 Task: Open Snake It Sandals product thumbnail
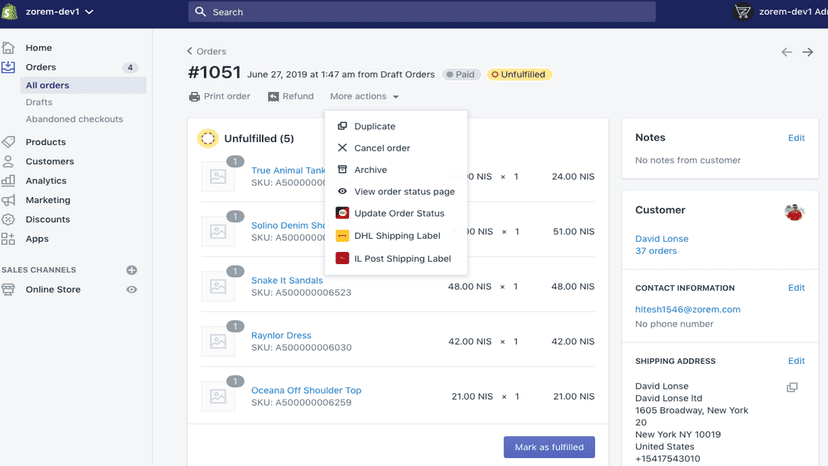point(218,286)
